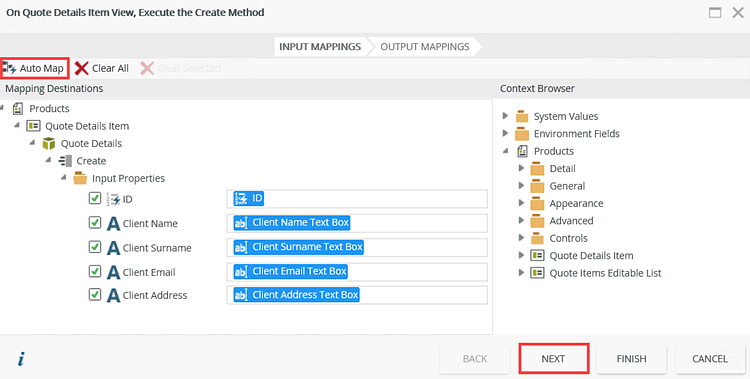This screenshot has height=379, width=750.
Task: Toggle the Client Name checkbox
Action: click(95, 223)
